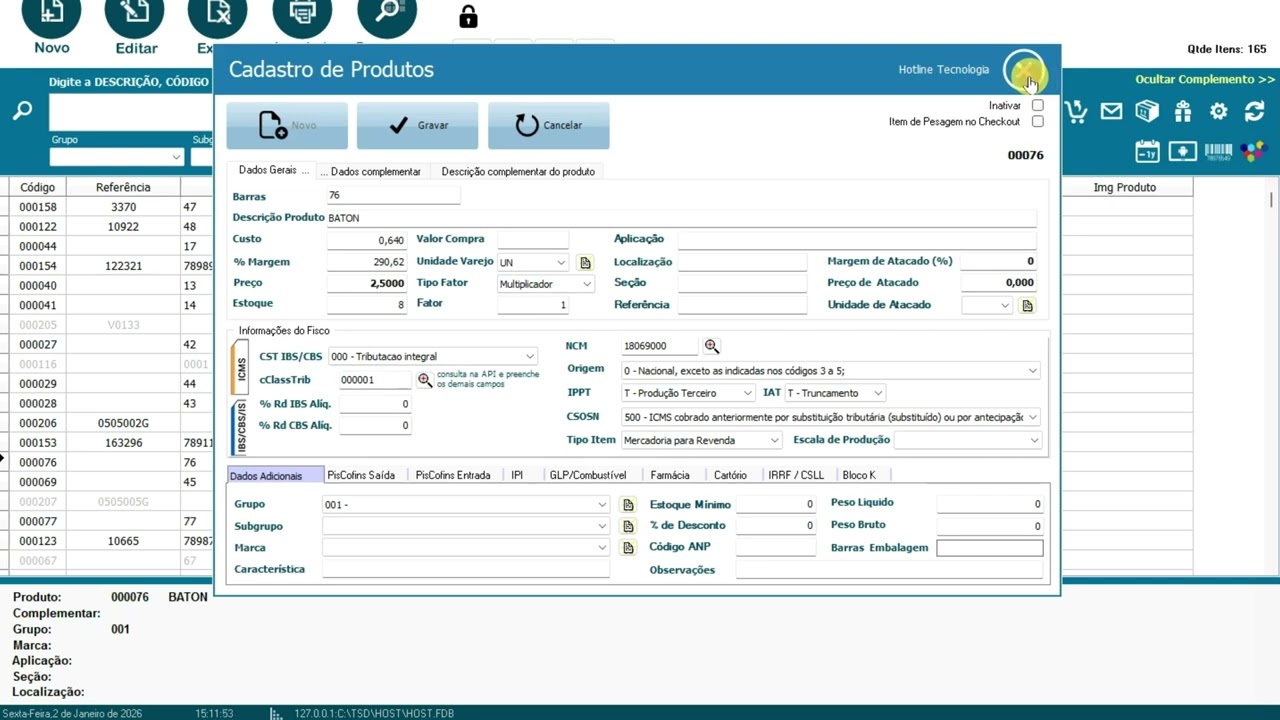
Task: Click the NCM field with 18069000
Action: [x=659, y=346]
